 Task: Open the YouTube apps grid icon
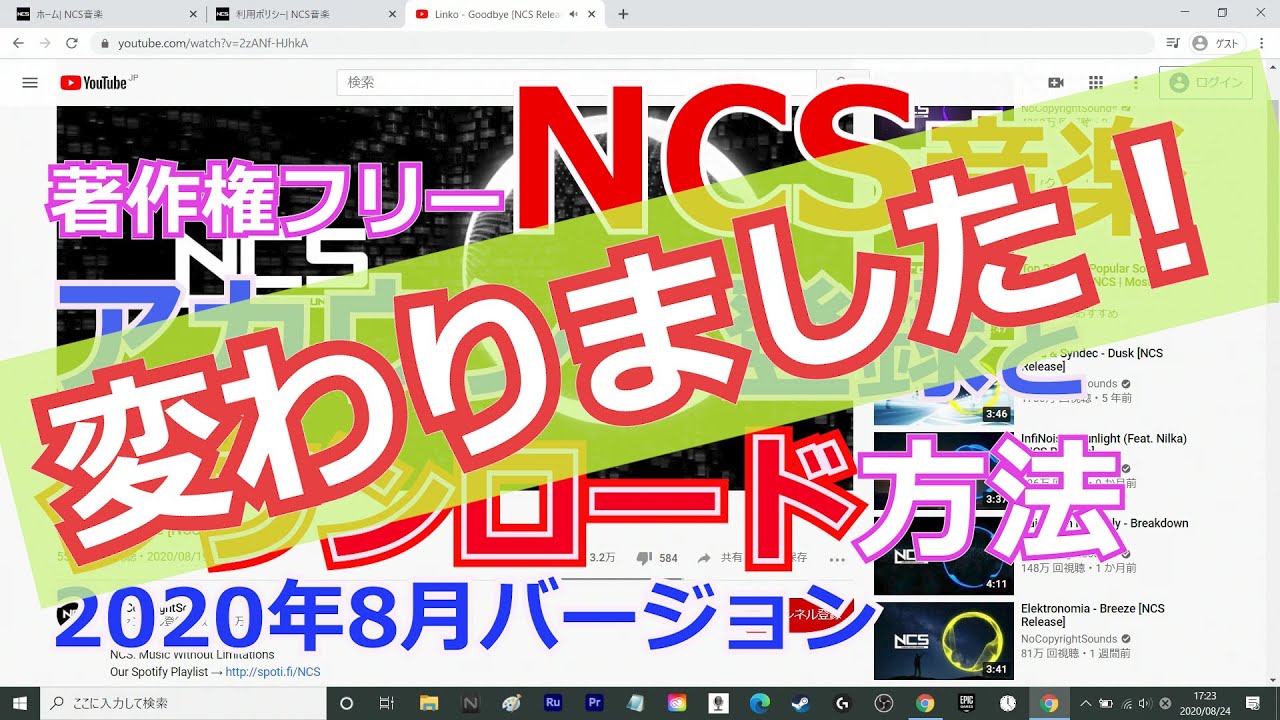click(x=1096, y=83)
